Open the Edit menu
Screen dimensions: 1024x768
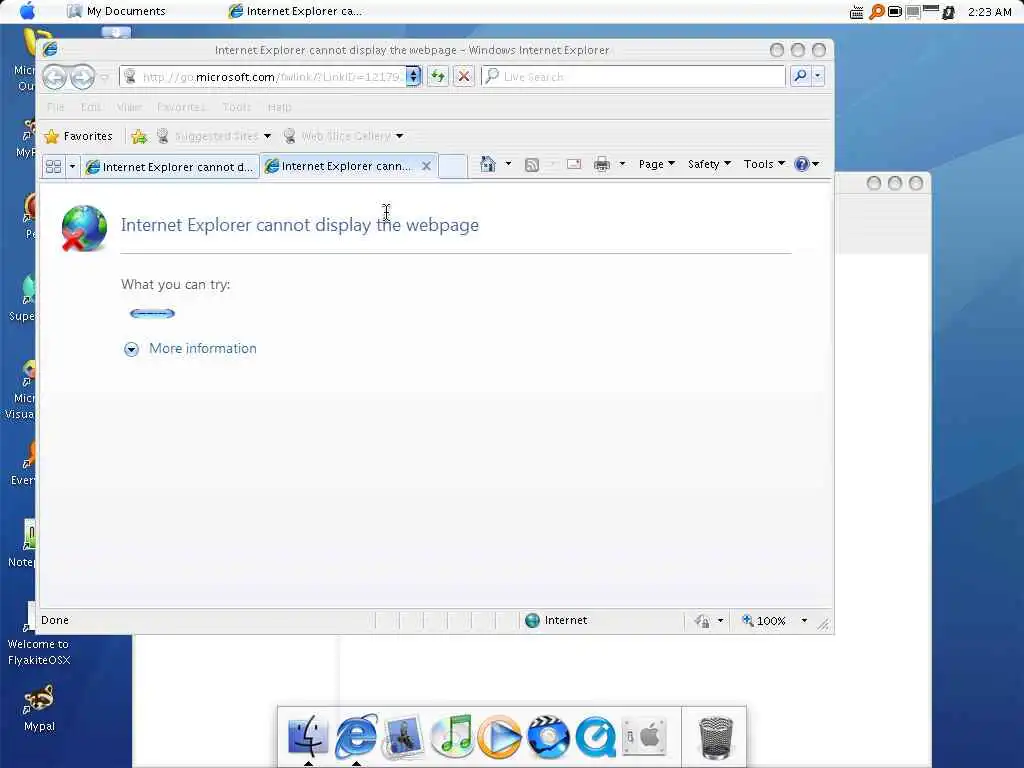click(x=90, y=107)
